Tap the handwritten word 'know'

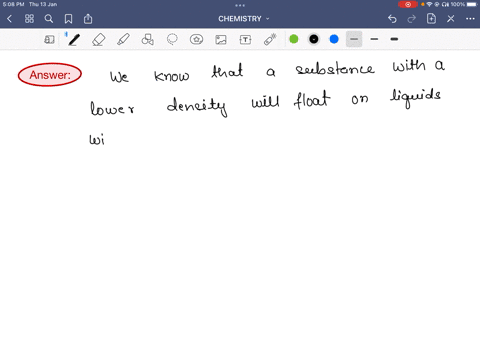click(172, 76)
